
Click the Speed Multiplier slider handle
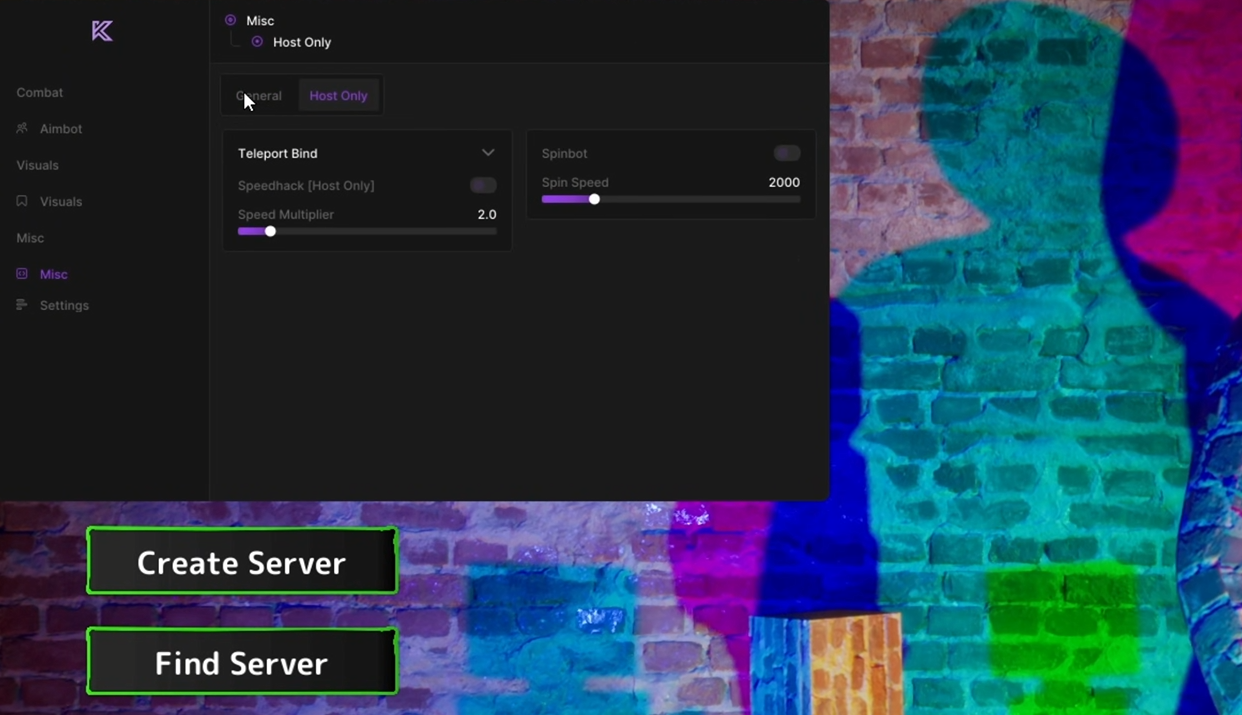(x=270, y=231)
